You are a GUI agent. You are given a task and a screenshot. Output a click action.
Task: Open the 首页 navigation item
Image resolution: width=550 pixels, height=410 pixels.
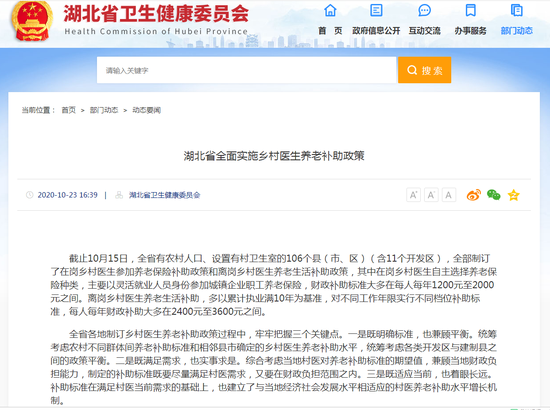pos(330,31)
